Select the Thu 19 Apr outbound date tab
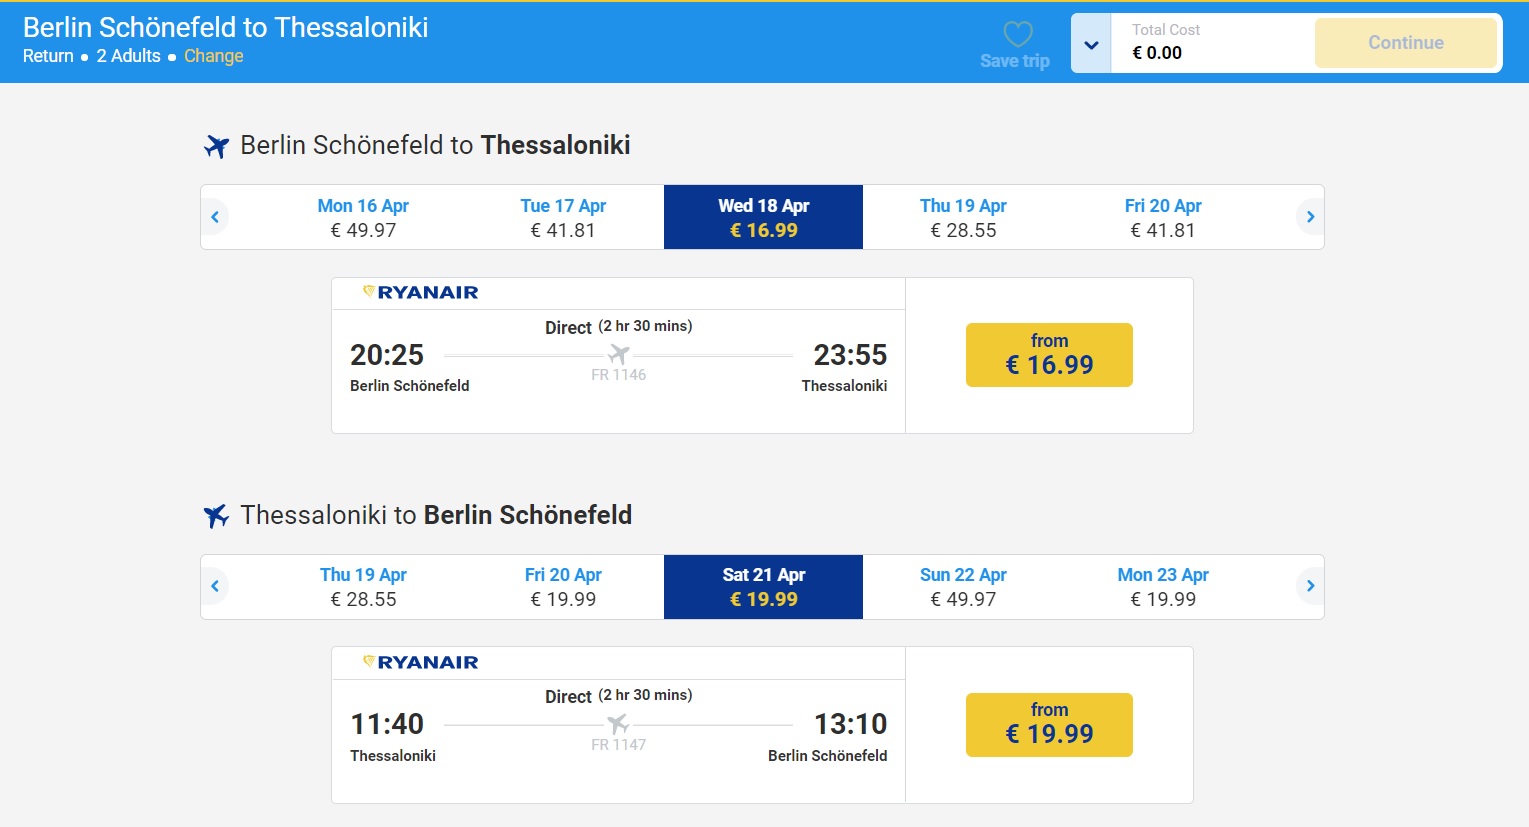Viewport: 1529px width, 827px height. 963,217
